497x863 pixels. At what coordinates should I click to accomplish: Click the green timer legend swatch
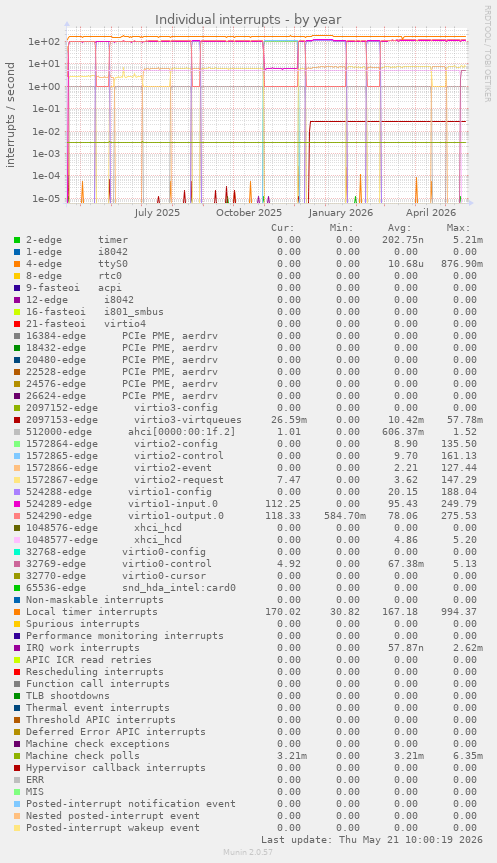[17, 240]
